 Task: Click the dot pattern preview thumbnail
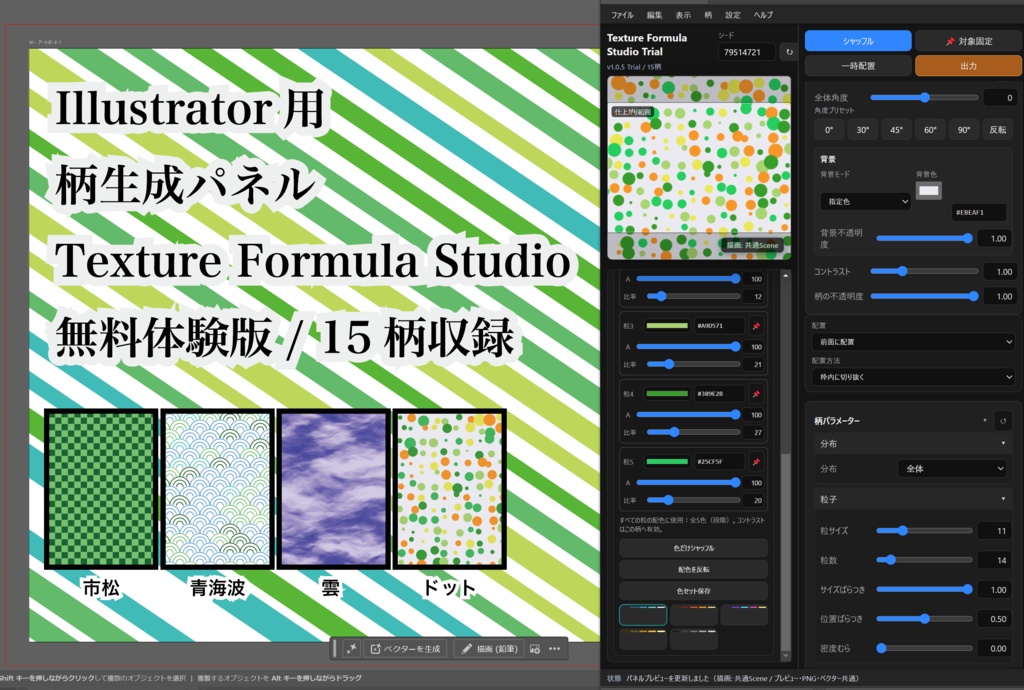699,168
